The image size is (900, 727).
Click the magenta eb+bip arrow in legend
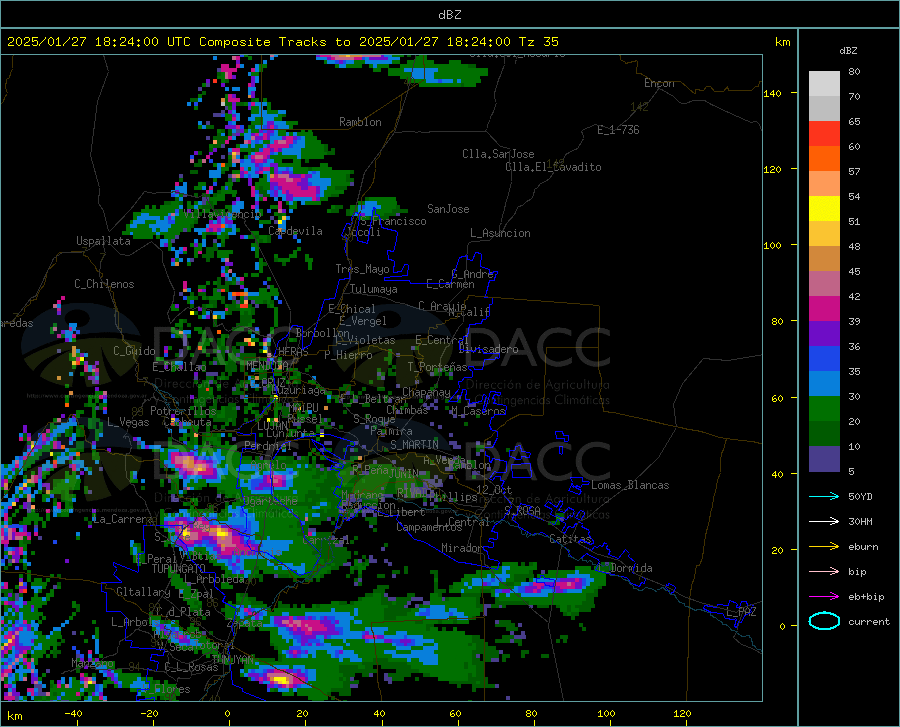click(824, 596)
